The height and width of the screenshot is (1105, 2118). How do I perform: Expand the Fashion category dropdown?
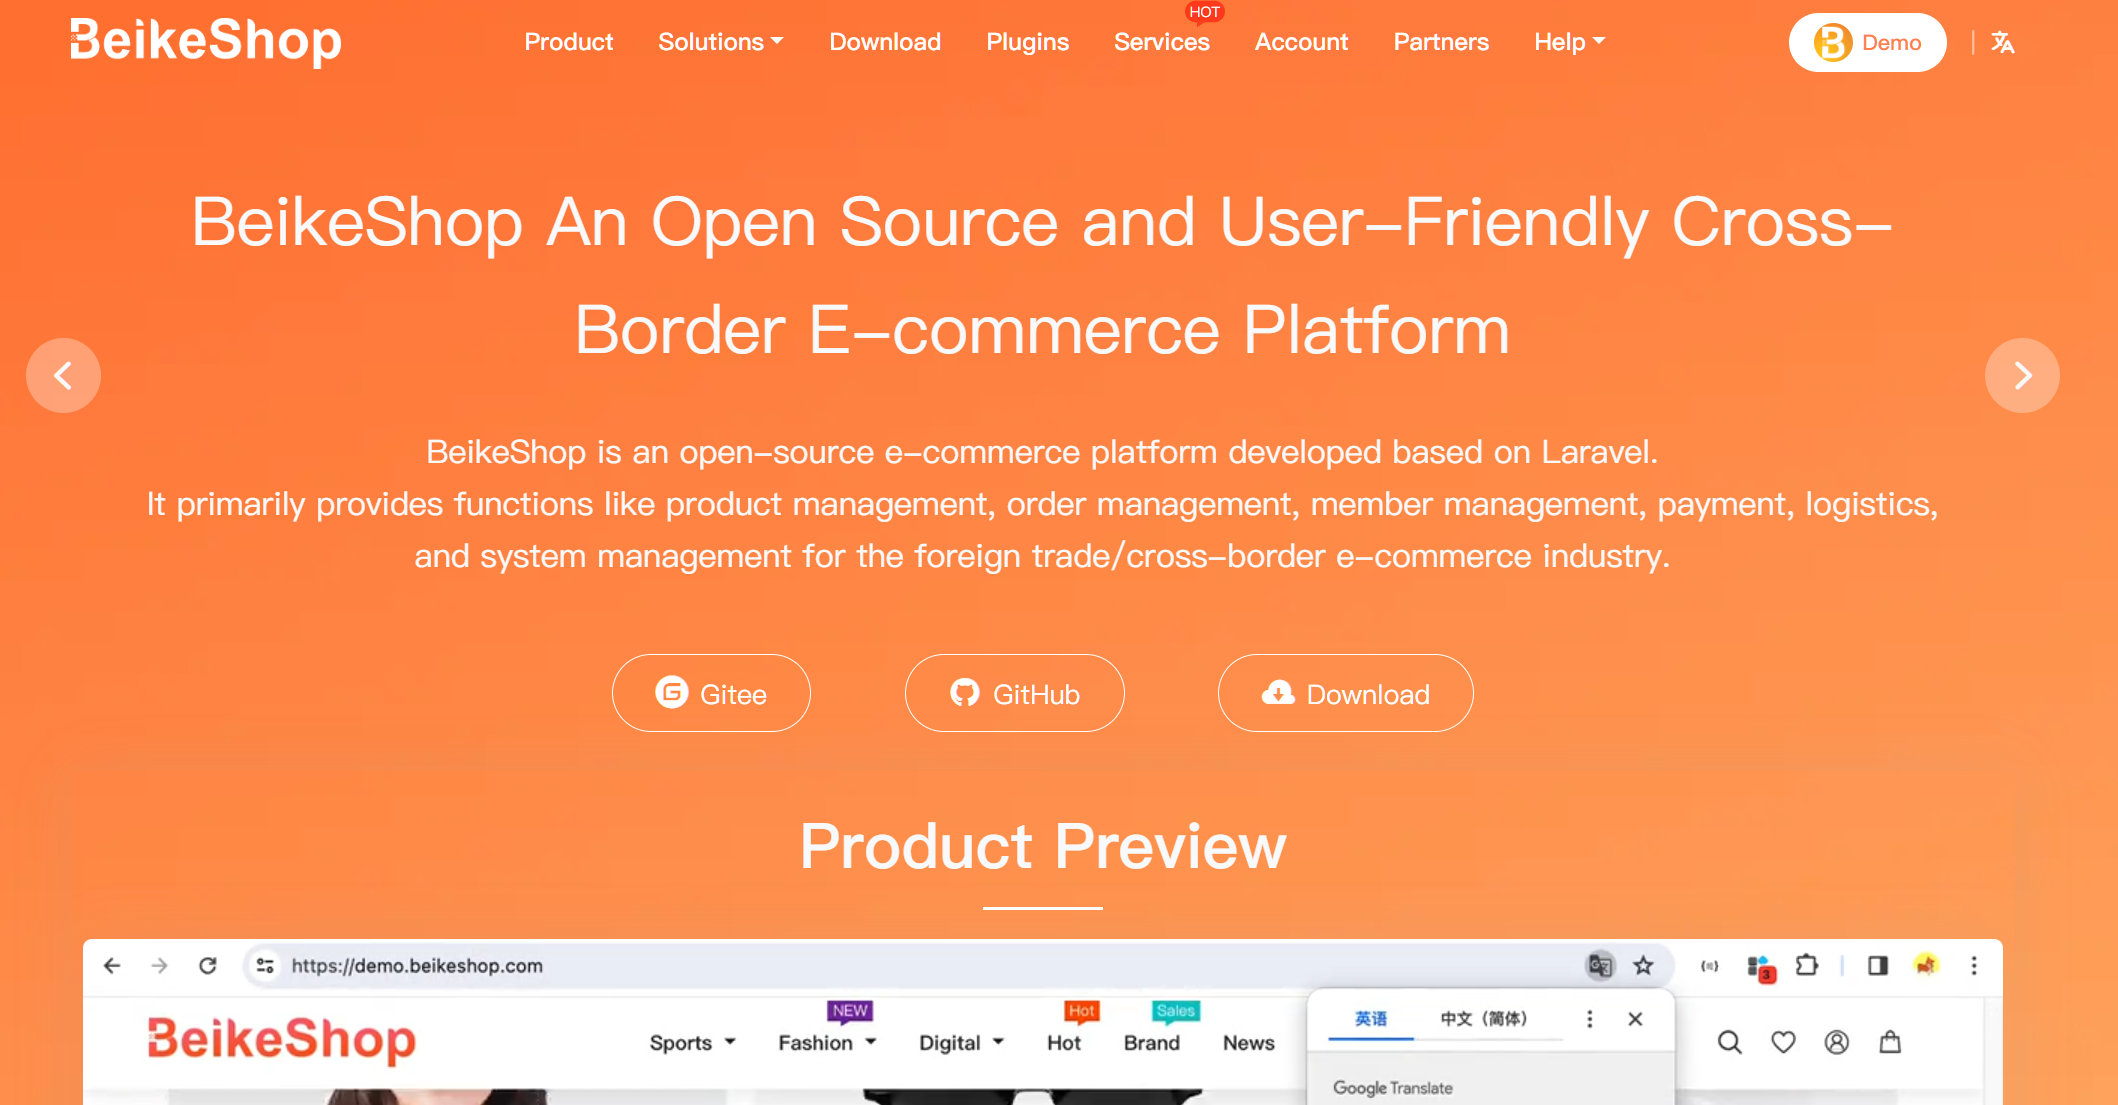827,1043
